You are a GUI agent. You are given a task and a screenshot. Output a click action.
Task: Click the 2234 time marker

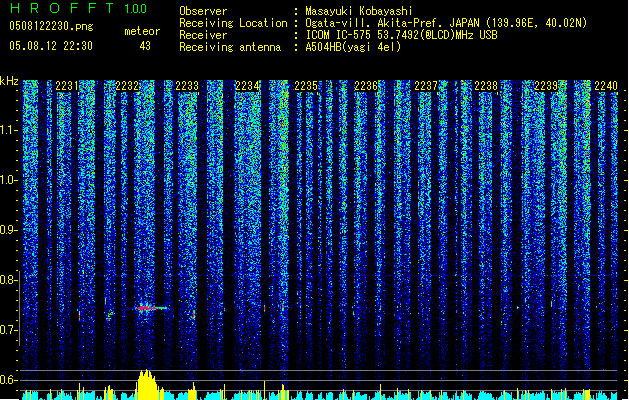coord(247,86)
